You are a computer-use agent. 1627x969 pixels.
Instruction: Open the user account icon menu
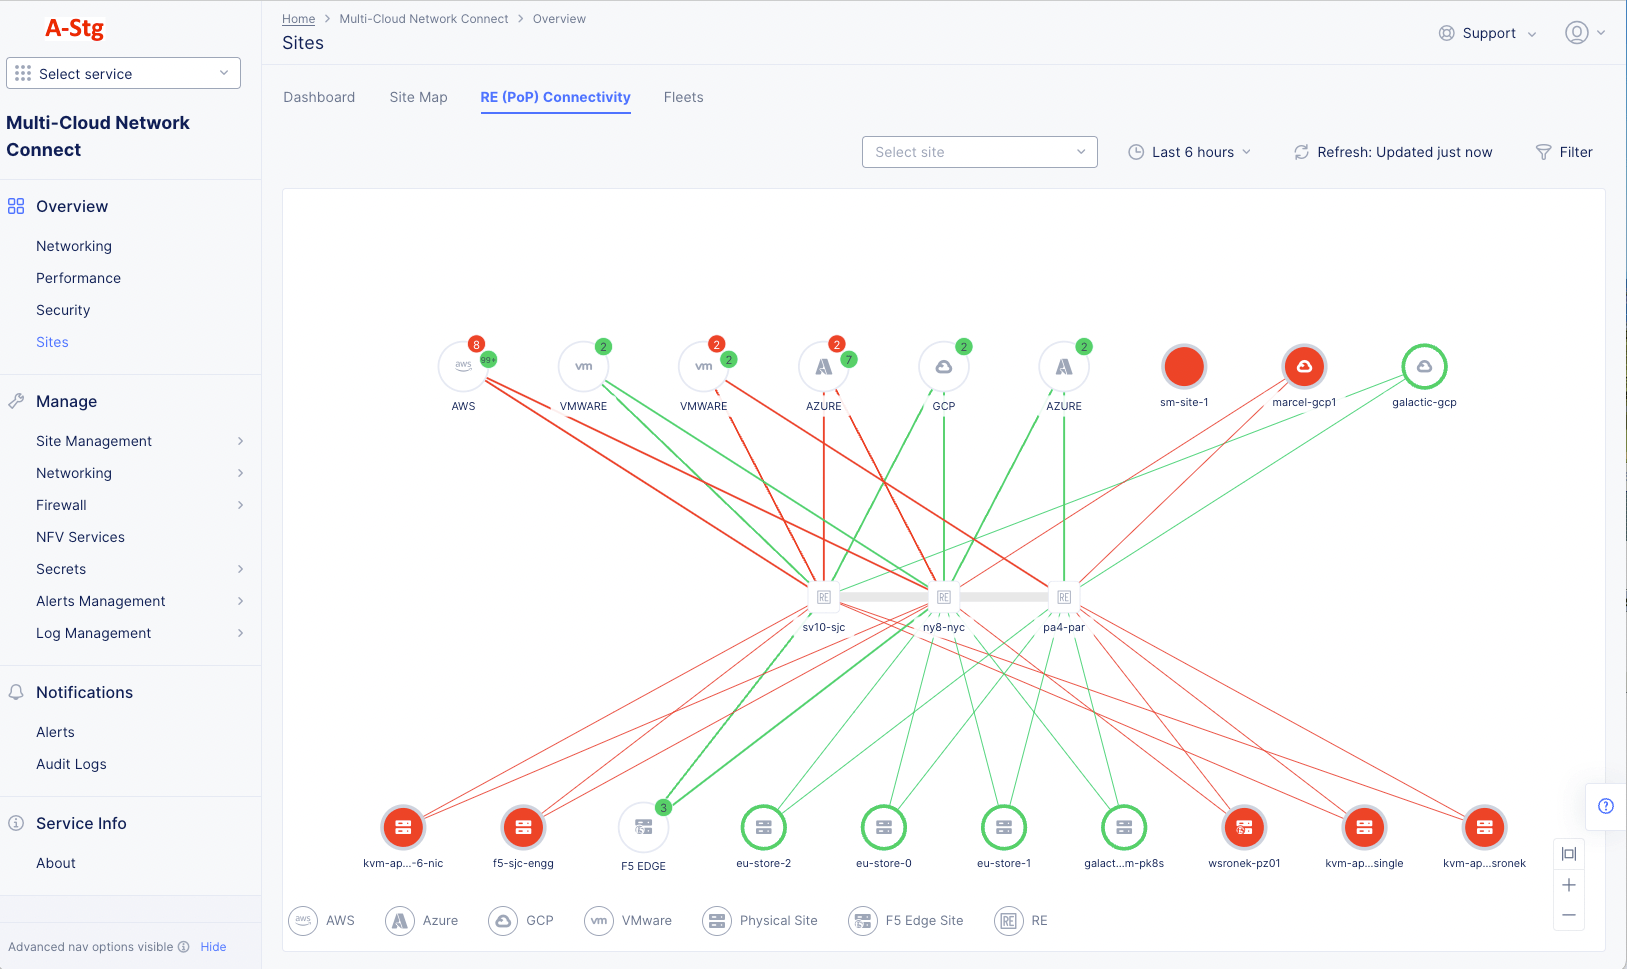point(1577,32)
